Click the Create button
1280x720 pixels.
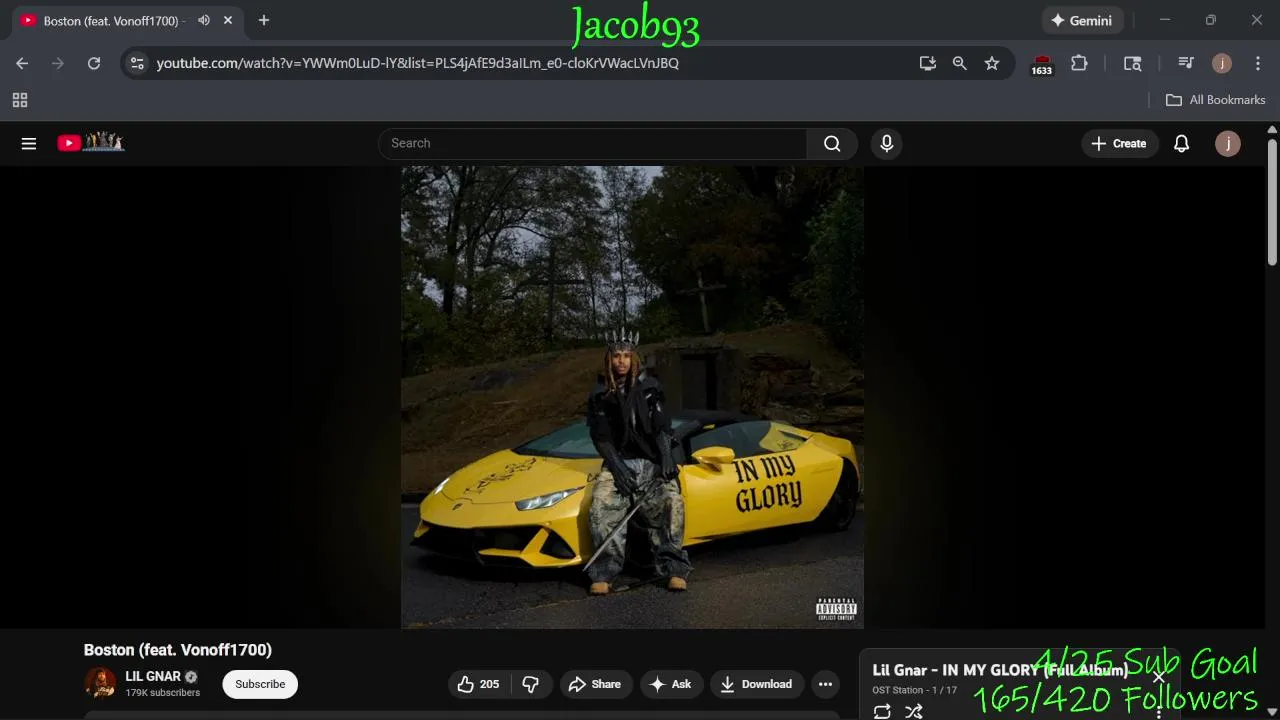pos(1118,143)
